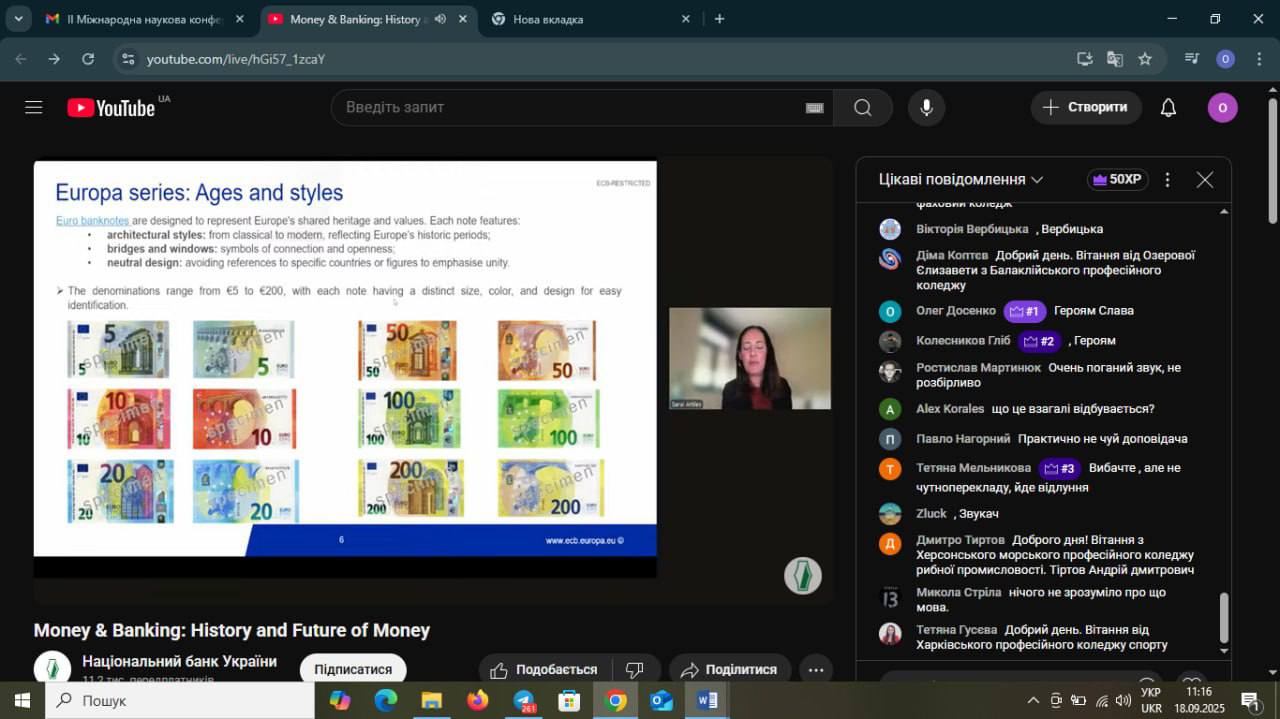1280x719 pixels.
Task: Open chat more-options three dots menu
Action: [x=1167, y=180]
